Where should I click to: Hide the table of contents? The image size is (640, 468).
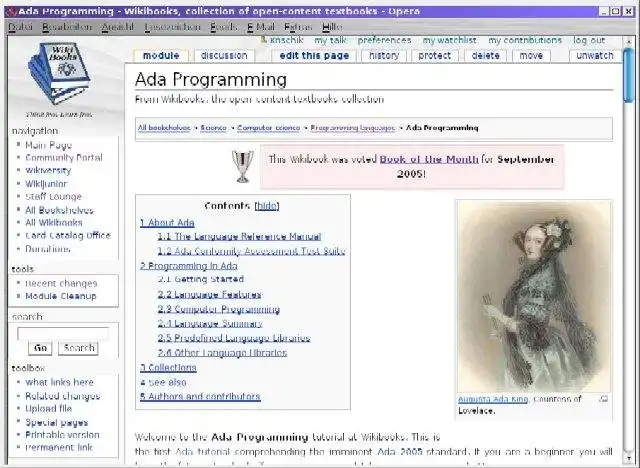click(x=267, y=206)
